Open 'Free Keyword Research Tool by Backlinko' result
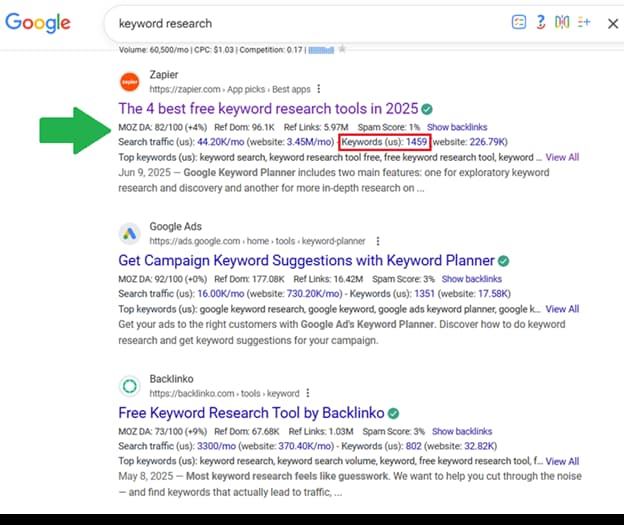This screenshot has height=525, width=624. coord(252,413)
